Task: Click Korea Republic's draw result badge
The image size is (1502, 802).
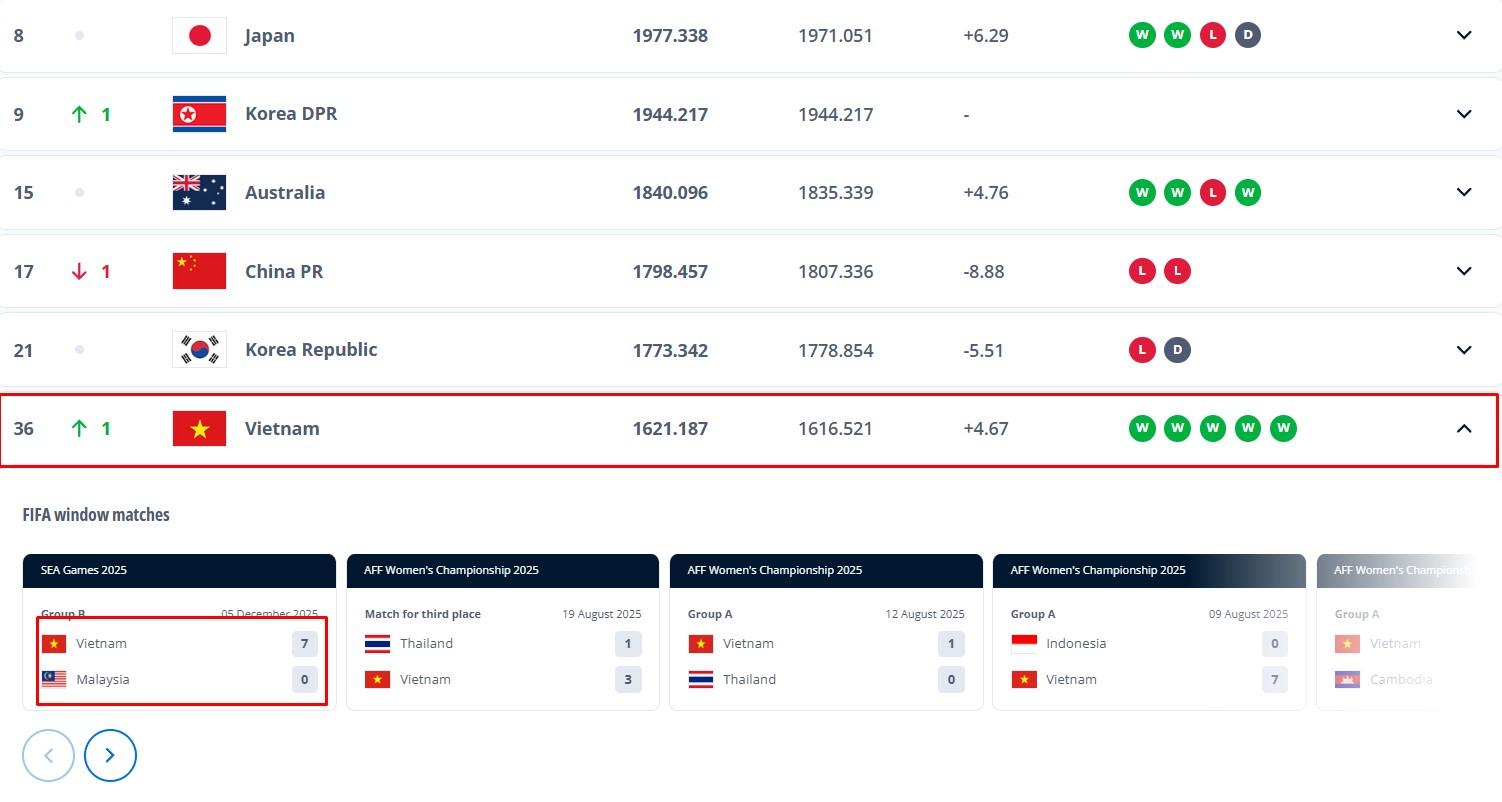Action: tap(1177, 350)
